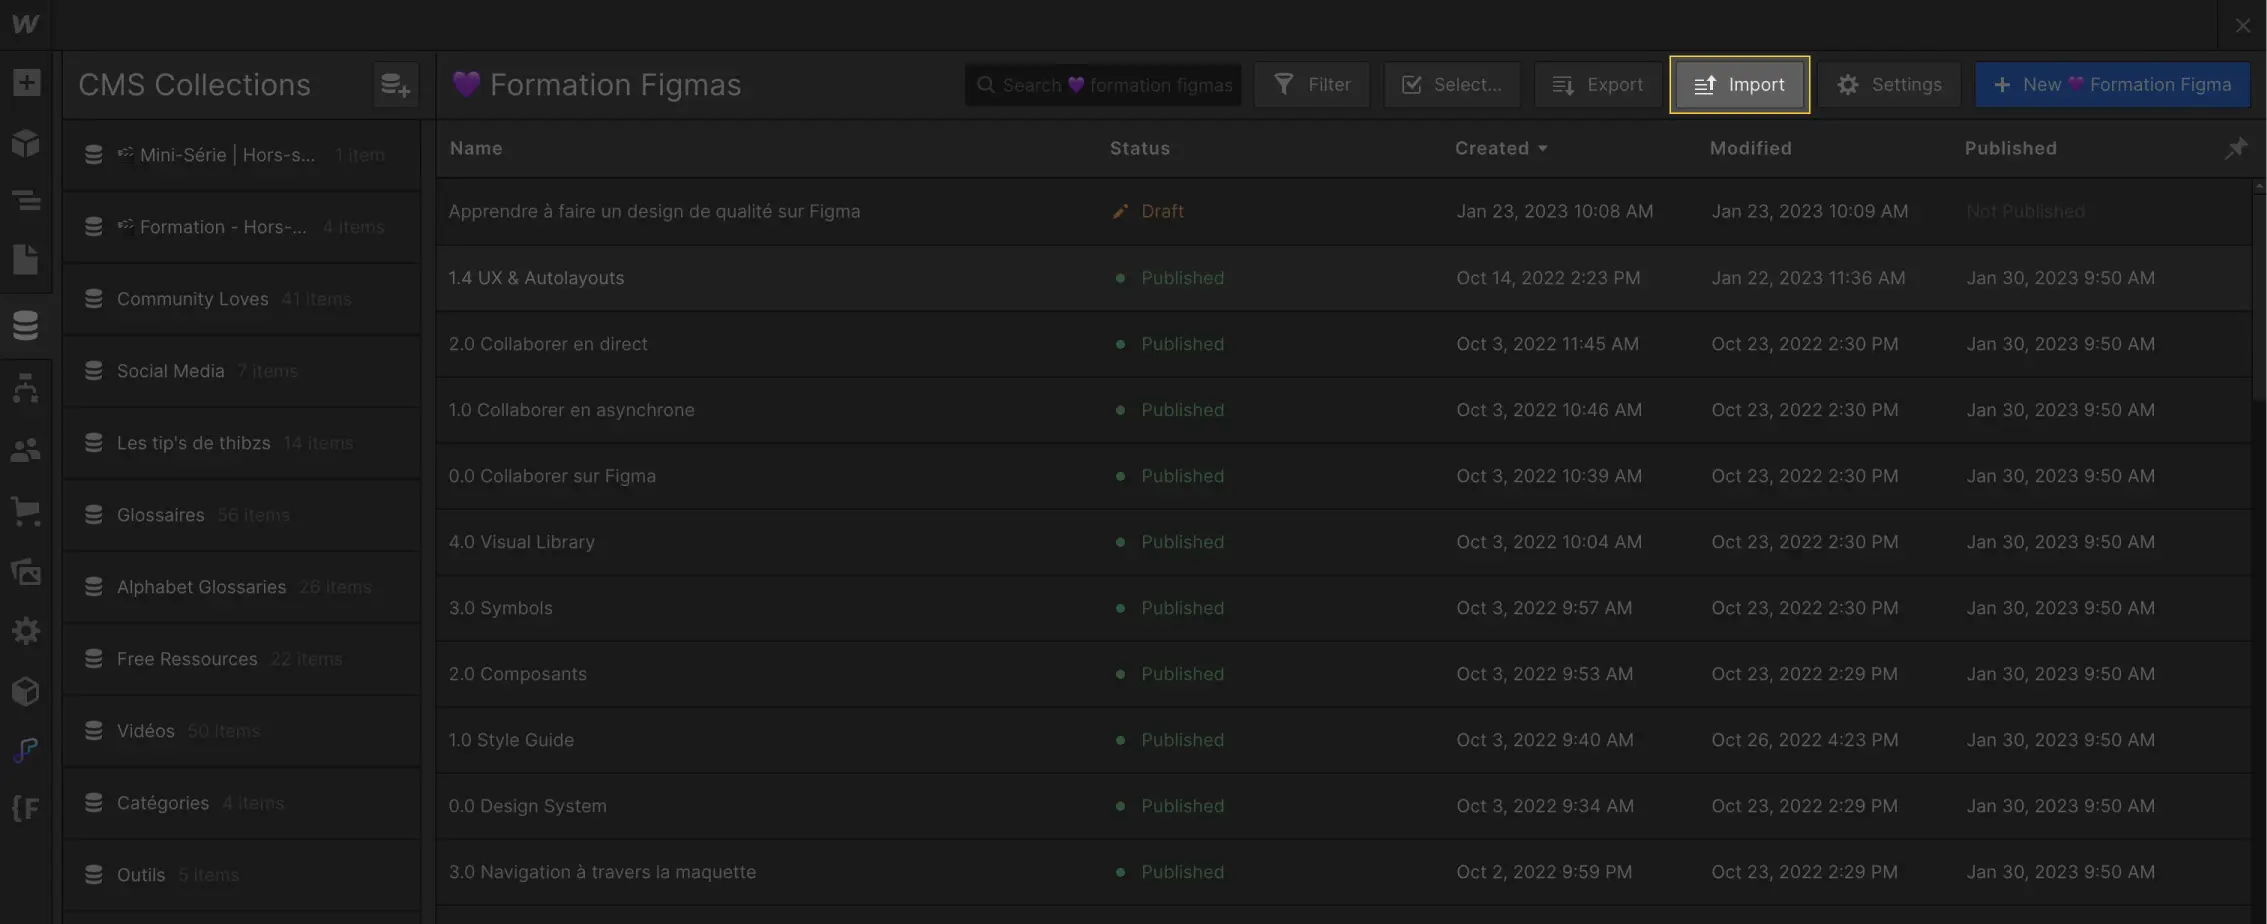2267x924 pixels.
Task: Open the Components cube panel
Action: (26, 143)
